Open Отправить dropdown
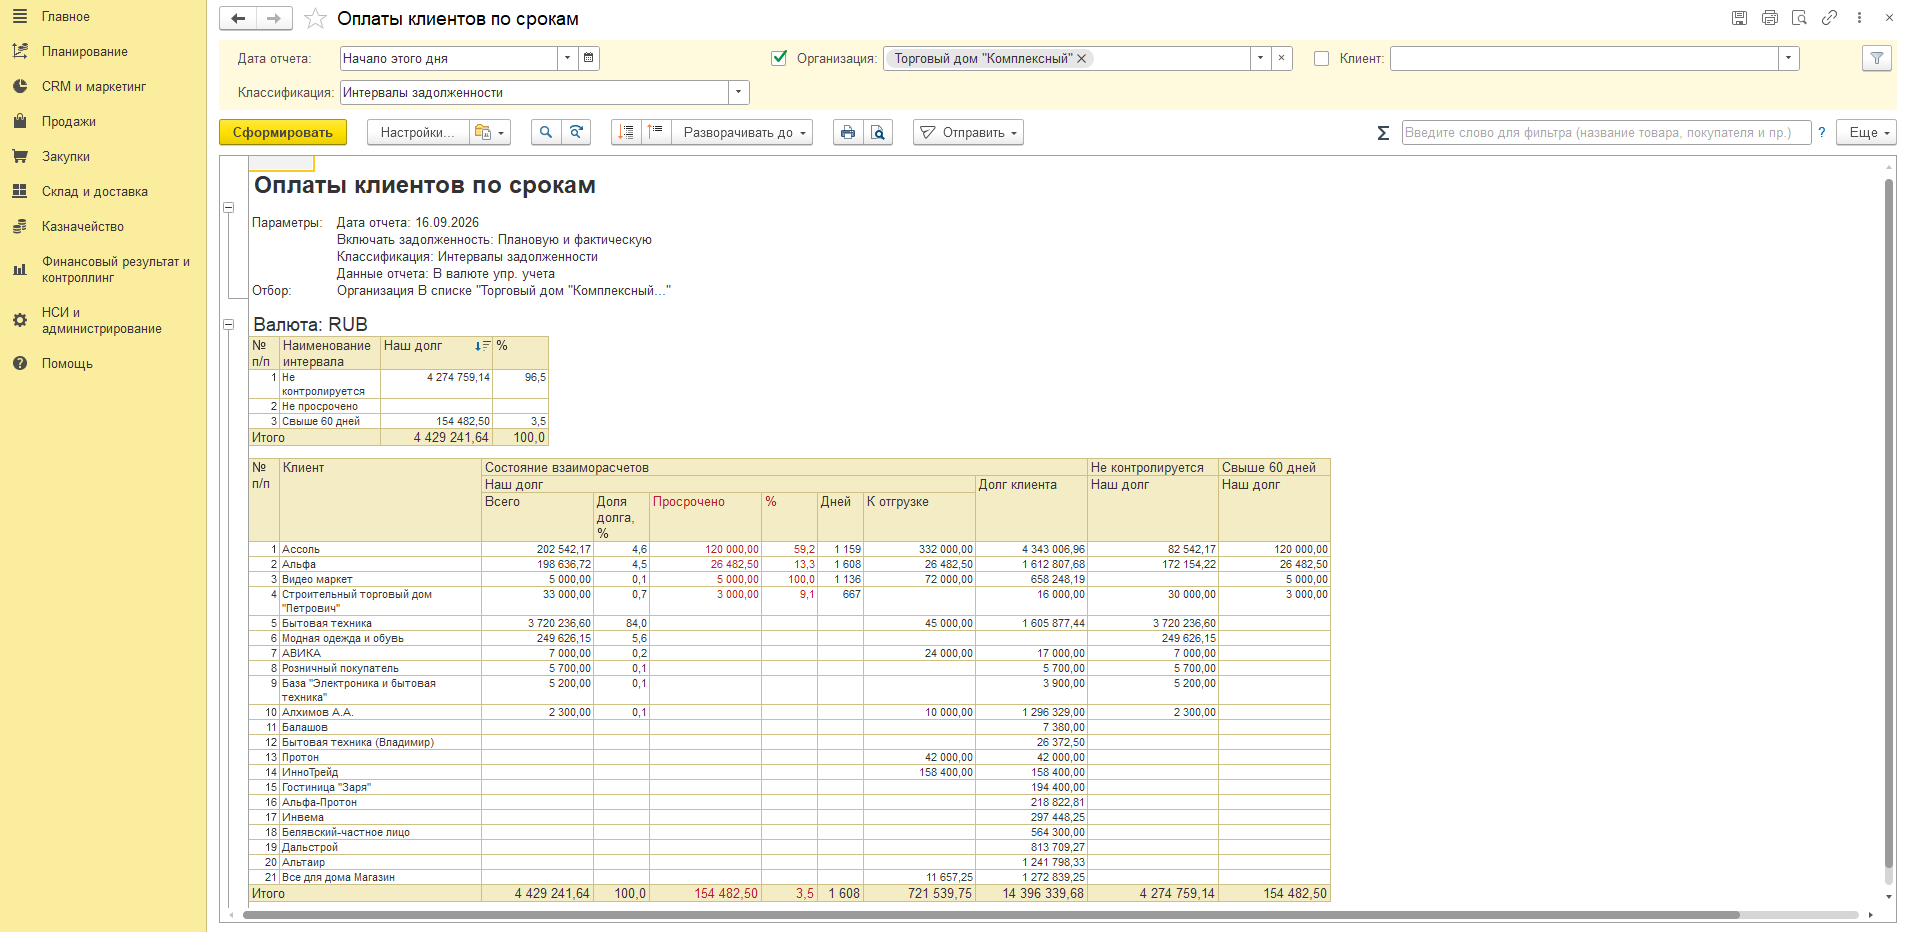The width and height of the screenshot is (1909, 932). click(968, 132)
